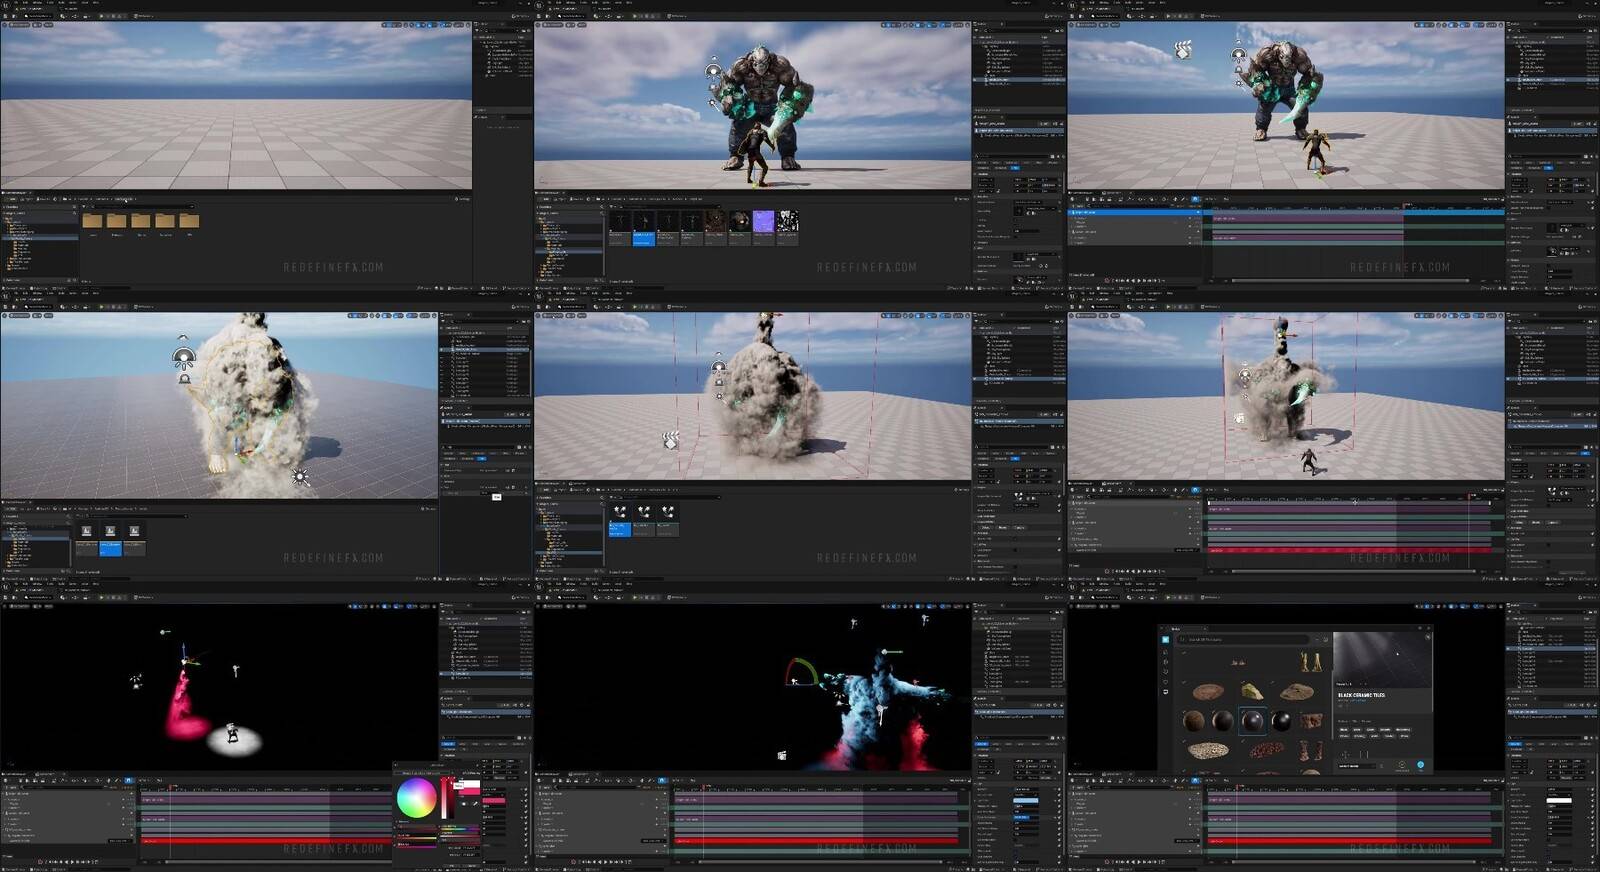
Task: Click the blue download button in Bridge
Action: click(1420, 765)
